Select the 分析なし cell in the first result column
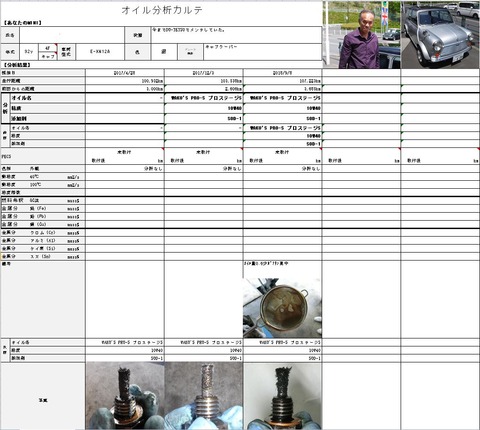Viewport: 480px width, 430px height. (x=125, y=169)
